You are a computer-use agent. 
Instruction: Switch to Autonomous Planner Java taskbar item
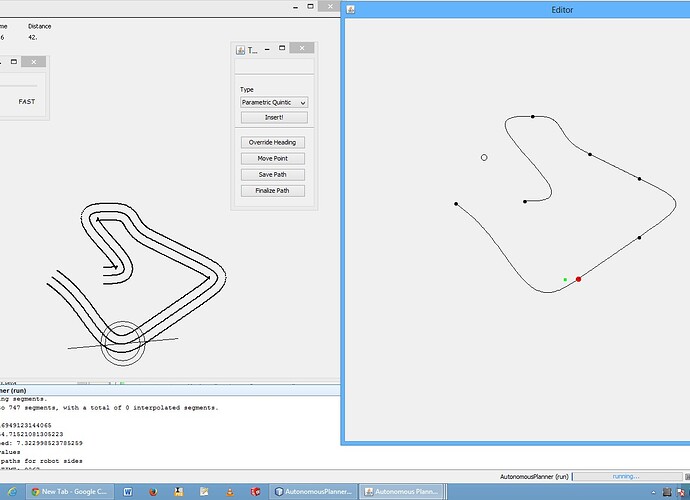(x=401, y=492)
